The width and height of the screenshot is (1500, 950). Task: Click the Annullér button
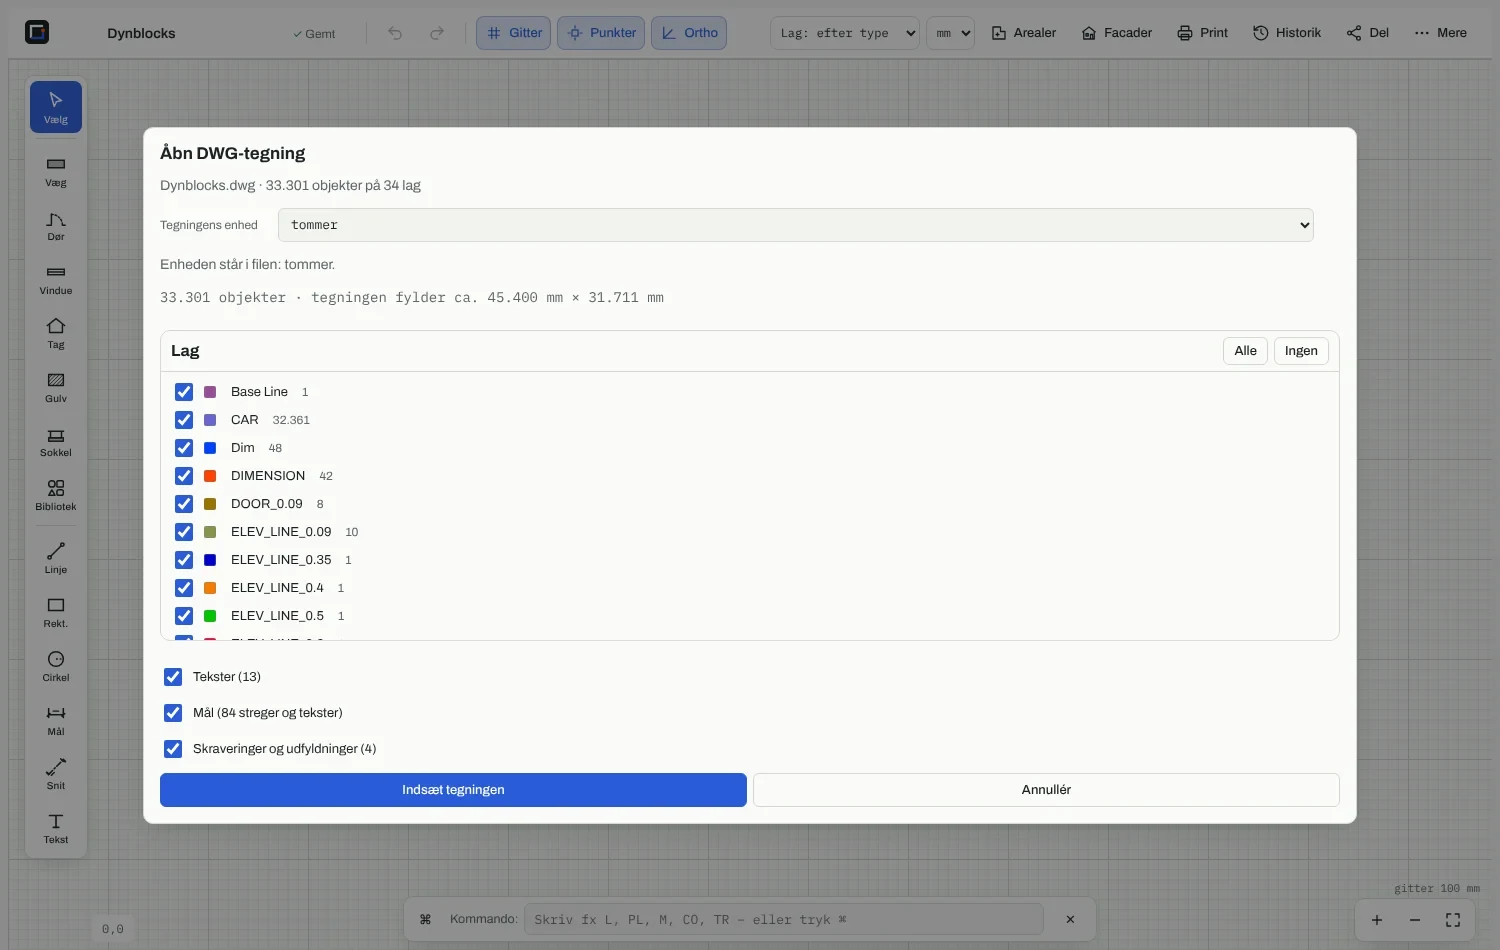point(1046,790)
